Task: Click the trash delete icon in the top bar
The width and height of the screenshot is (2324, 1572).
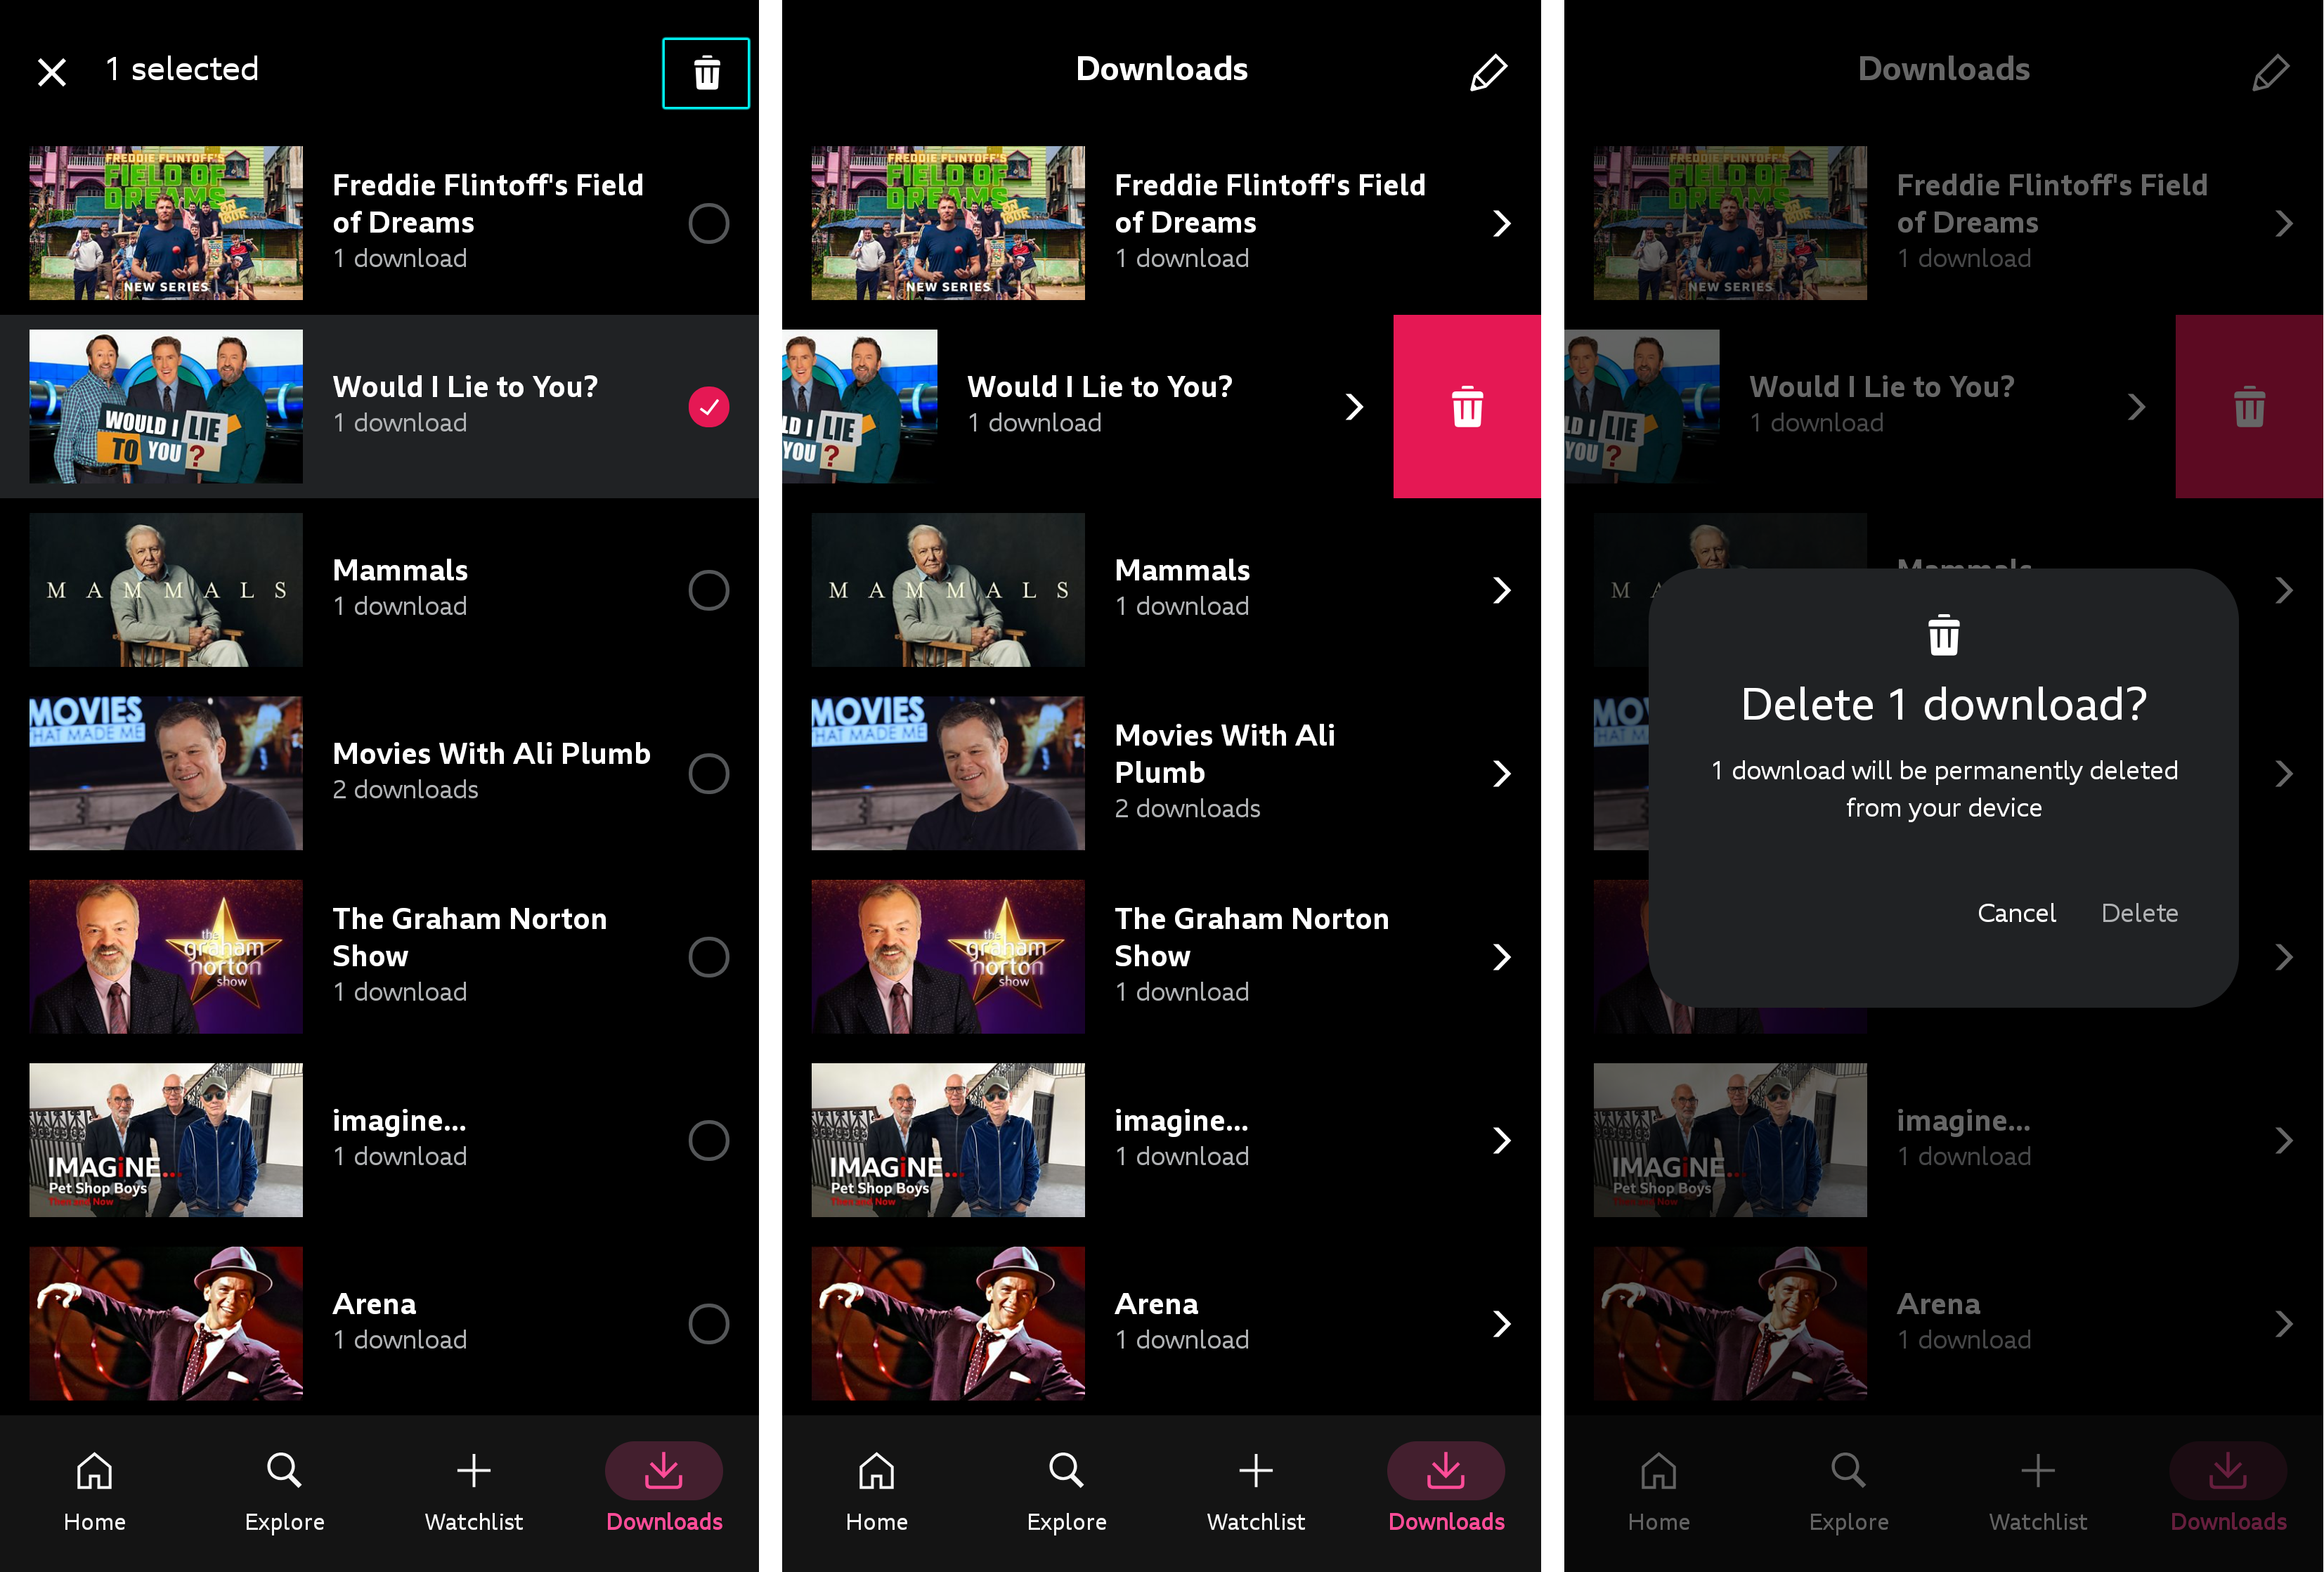Action: point(705,72)
